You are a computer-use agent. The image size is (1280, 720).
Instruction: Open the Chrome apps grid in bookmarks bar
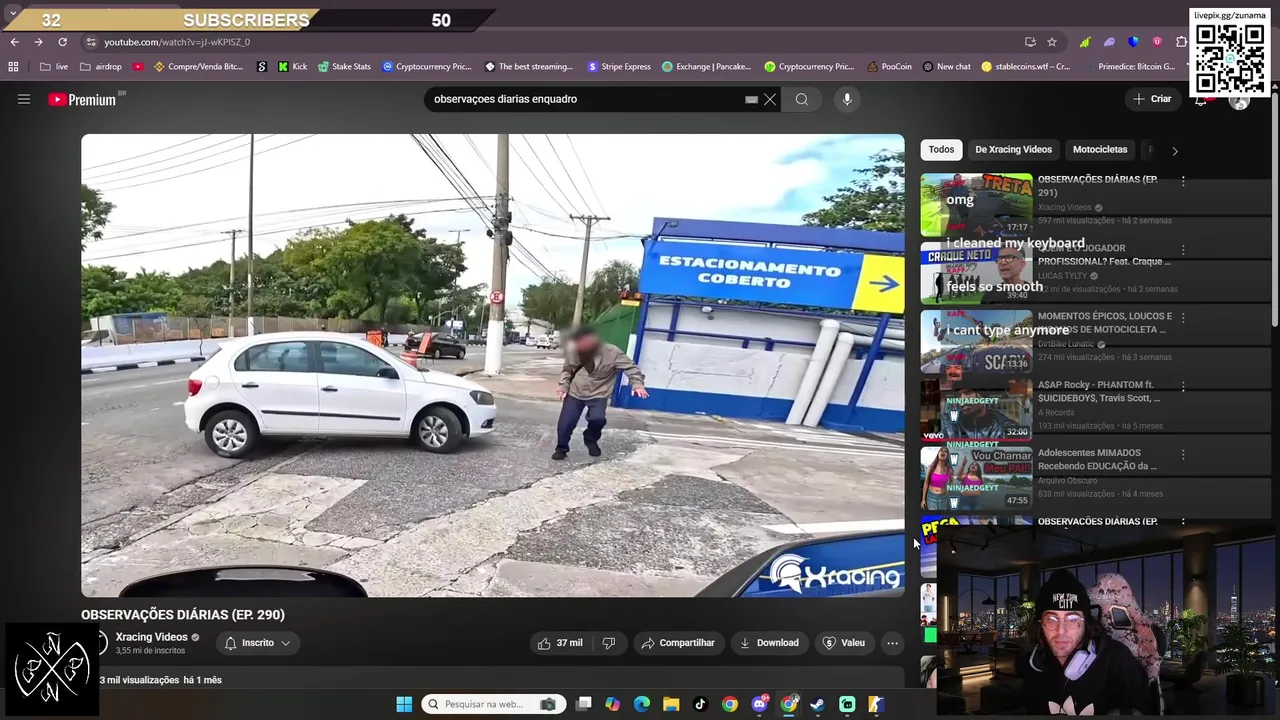[x=13, y=67]
